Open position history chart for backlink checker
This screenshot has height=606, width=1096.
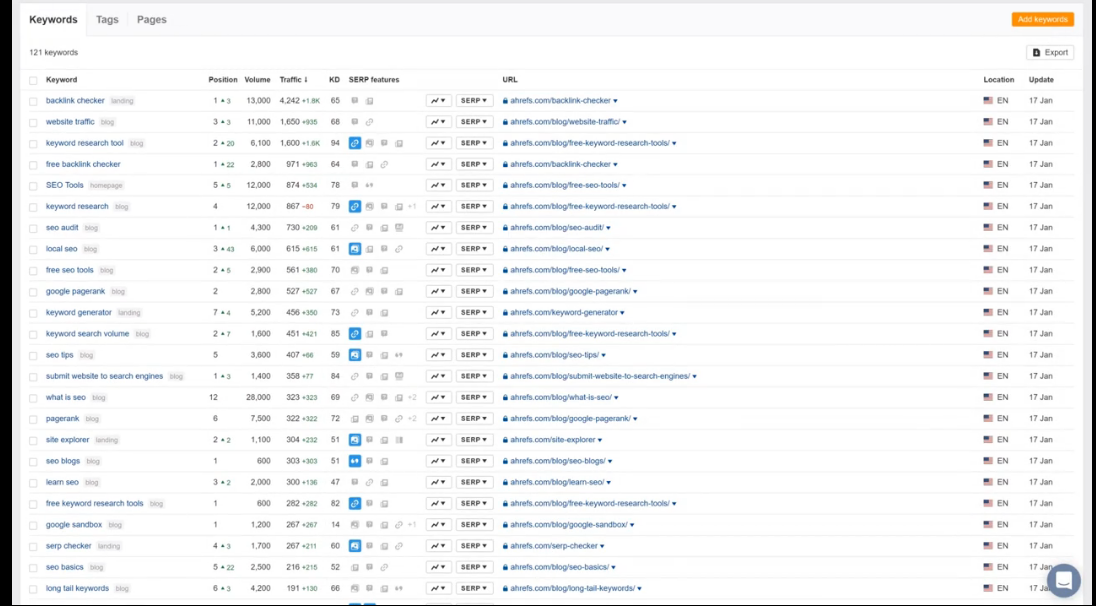438,101
